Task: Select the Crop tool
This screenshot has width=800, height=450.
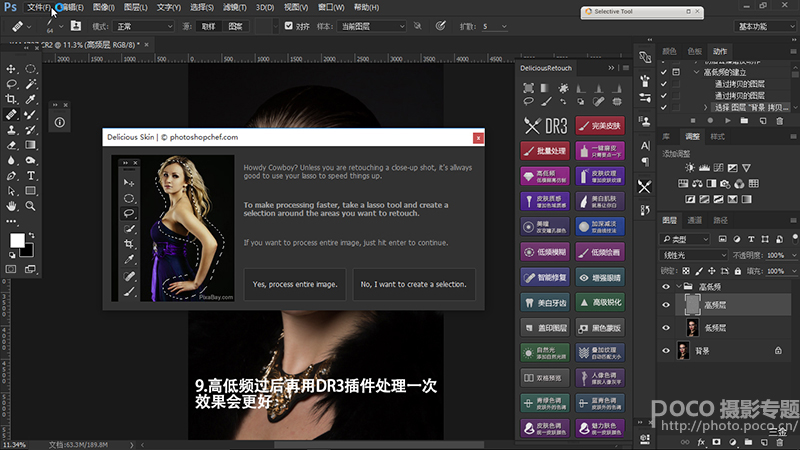Action: pyautogui.click(x=11, y=100)
